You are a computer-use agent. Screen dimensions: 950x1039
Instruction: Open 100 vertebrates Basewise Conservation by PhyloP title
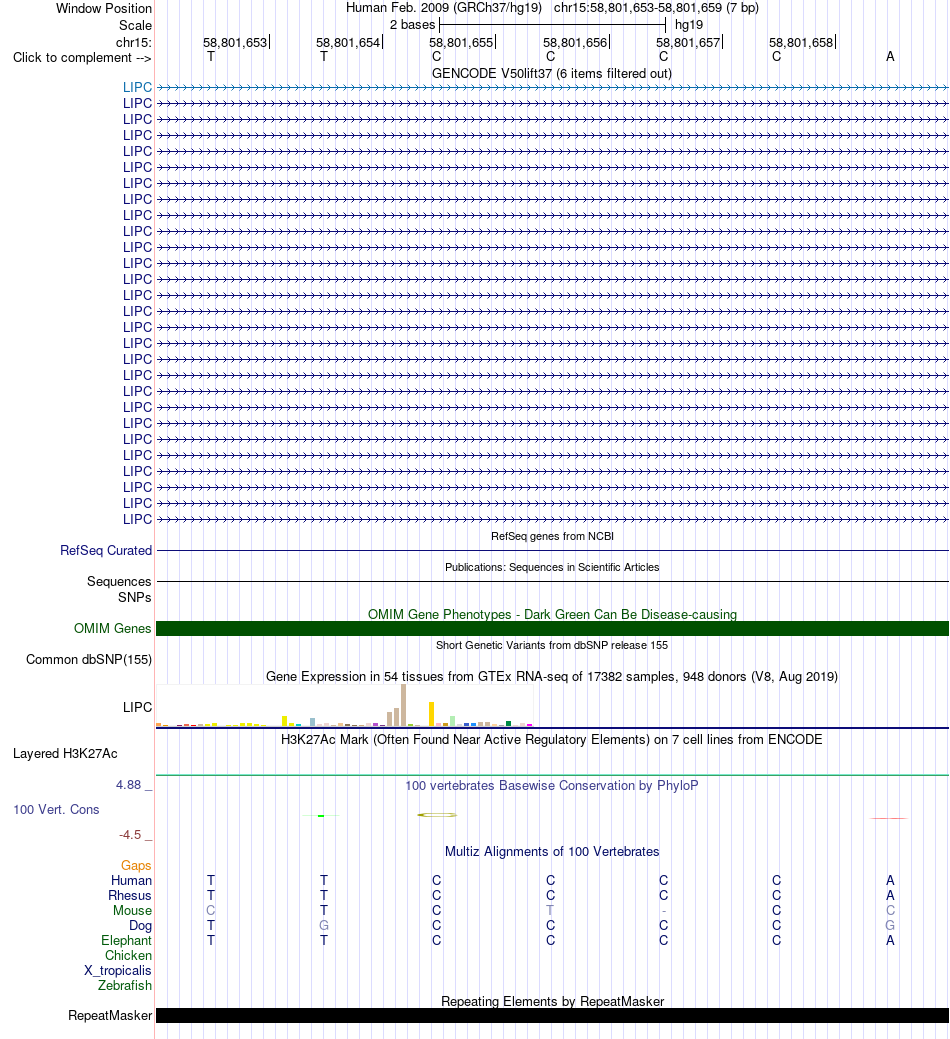pos(552,786)
